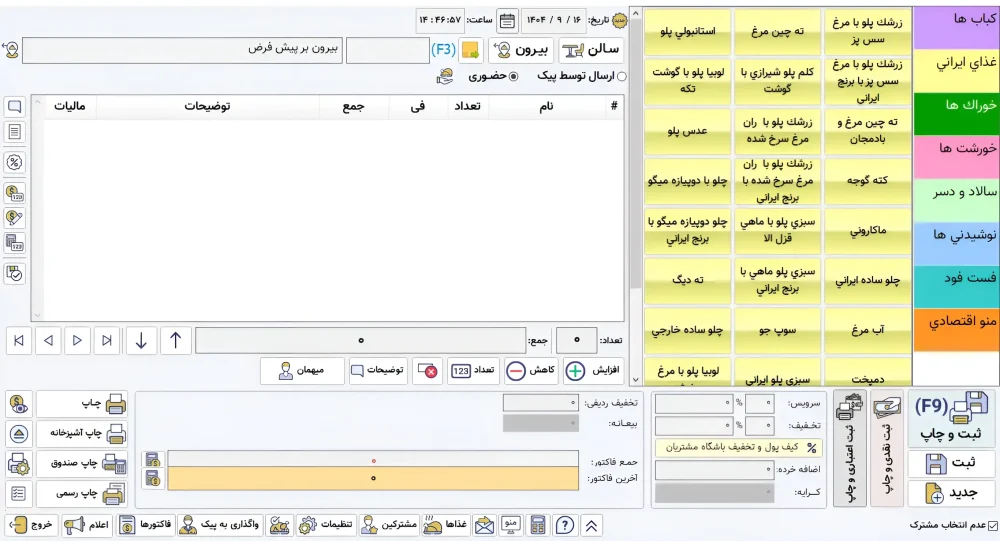Viewport: 1000px width, 541px height.
Task: Click the ثبت save button
Action: pos(951,464)
